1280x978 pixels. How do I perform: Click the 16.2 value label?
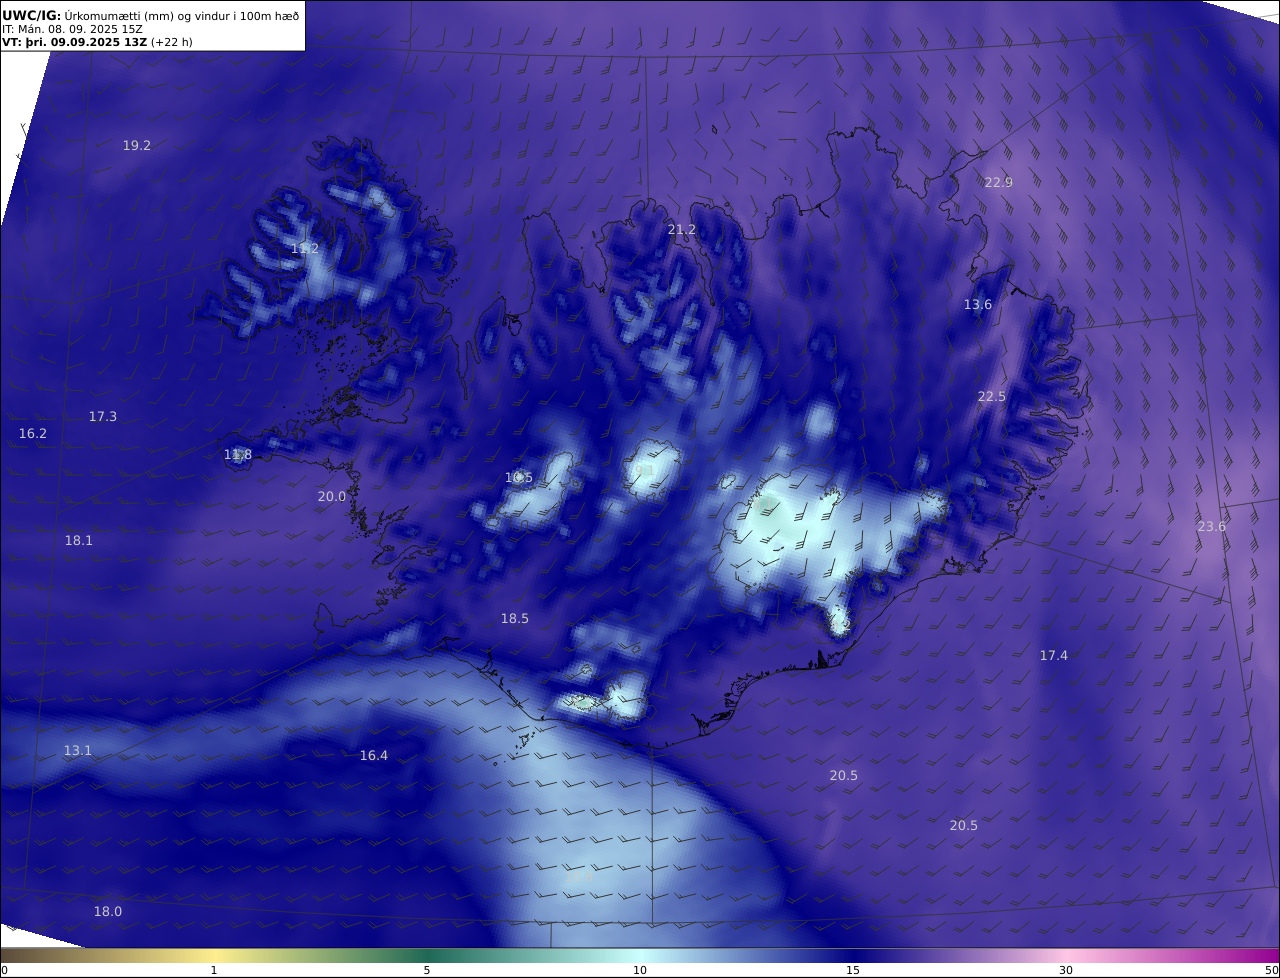click(x=33, y=434)
